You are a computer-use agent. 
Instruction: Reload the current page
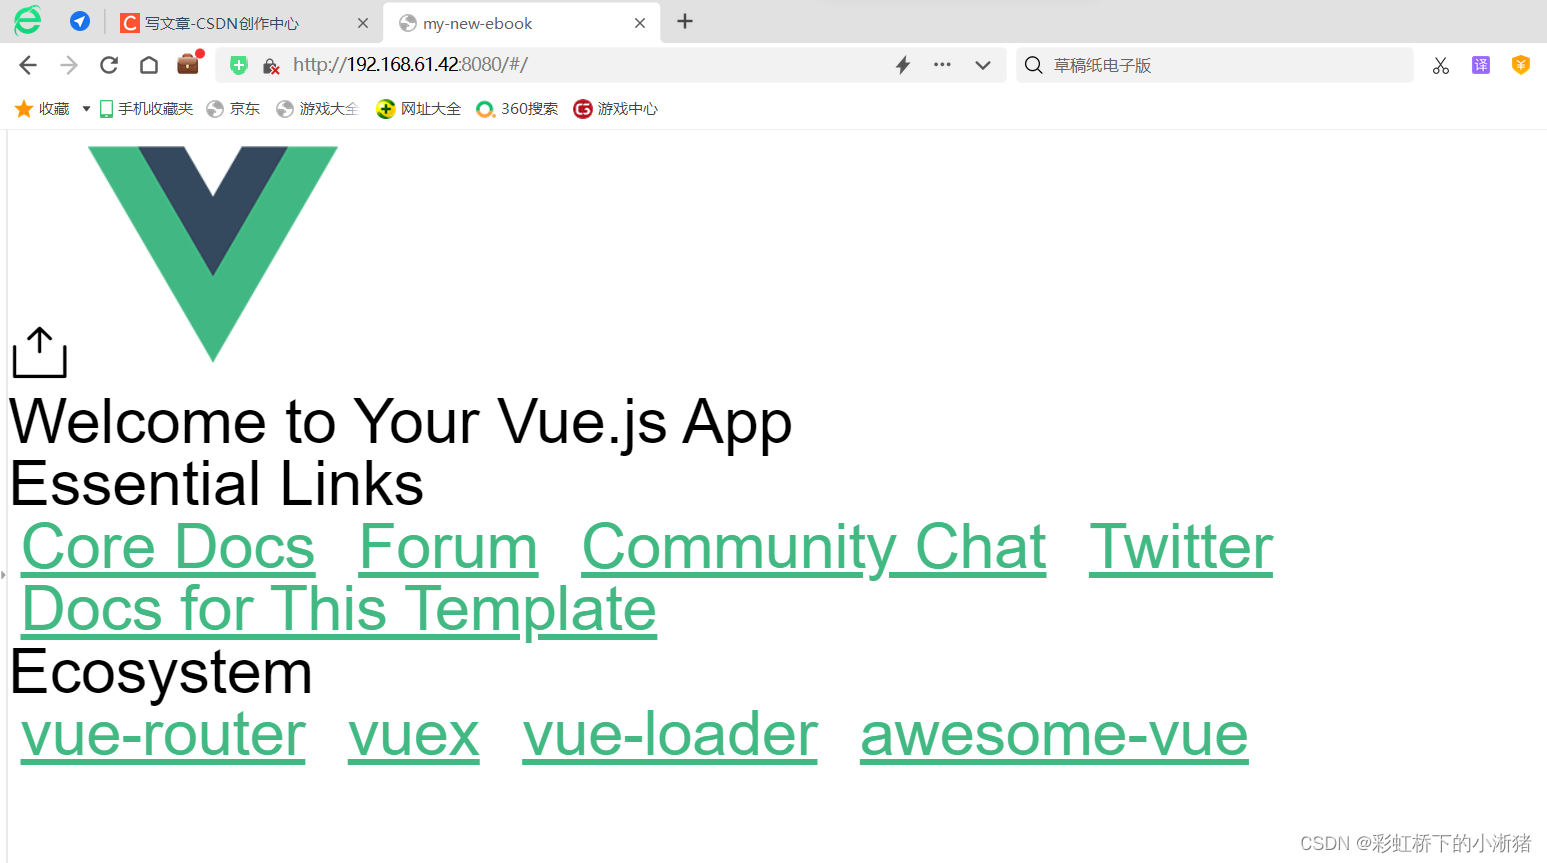109,65
